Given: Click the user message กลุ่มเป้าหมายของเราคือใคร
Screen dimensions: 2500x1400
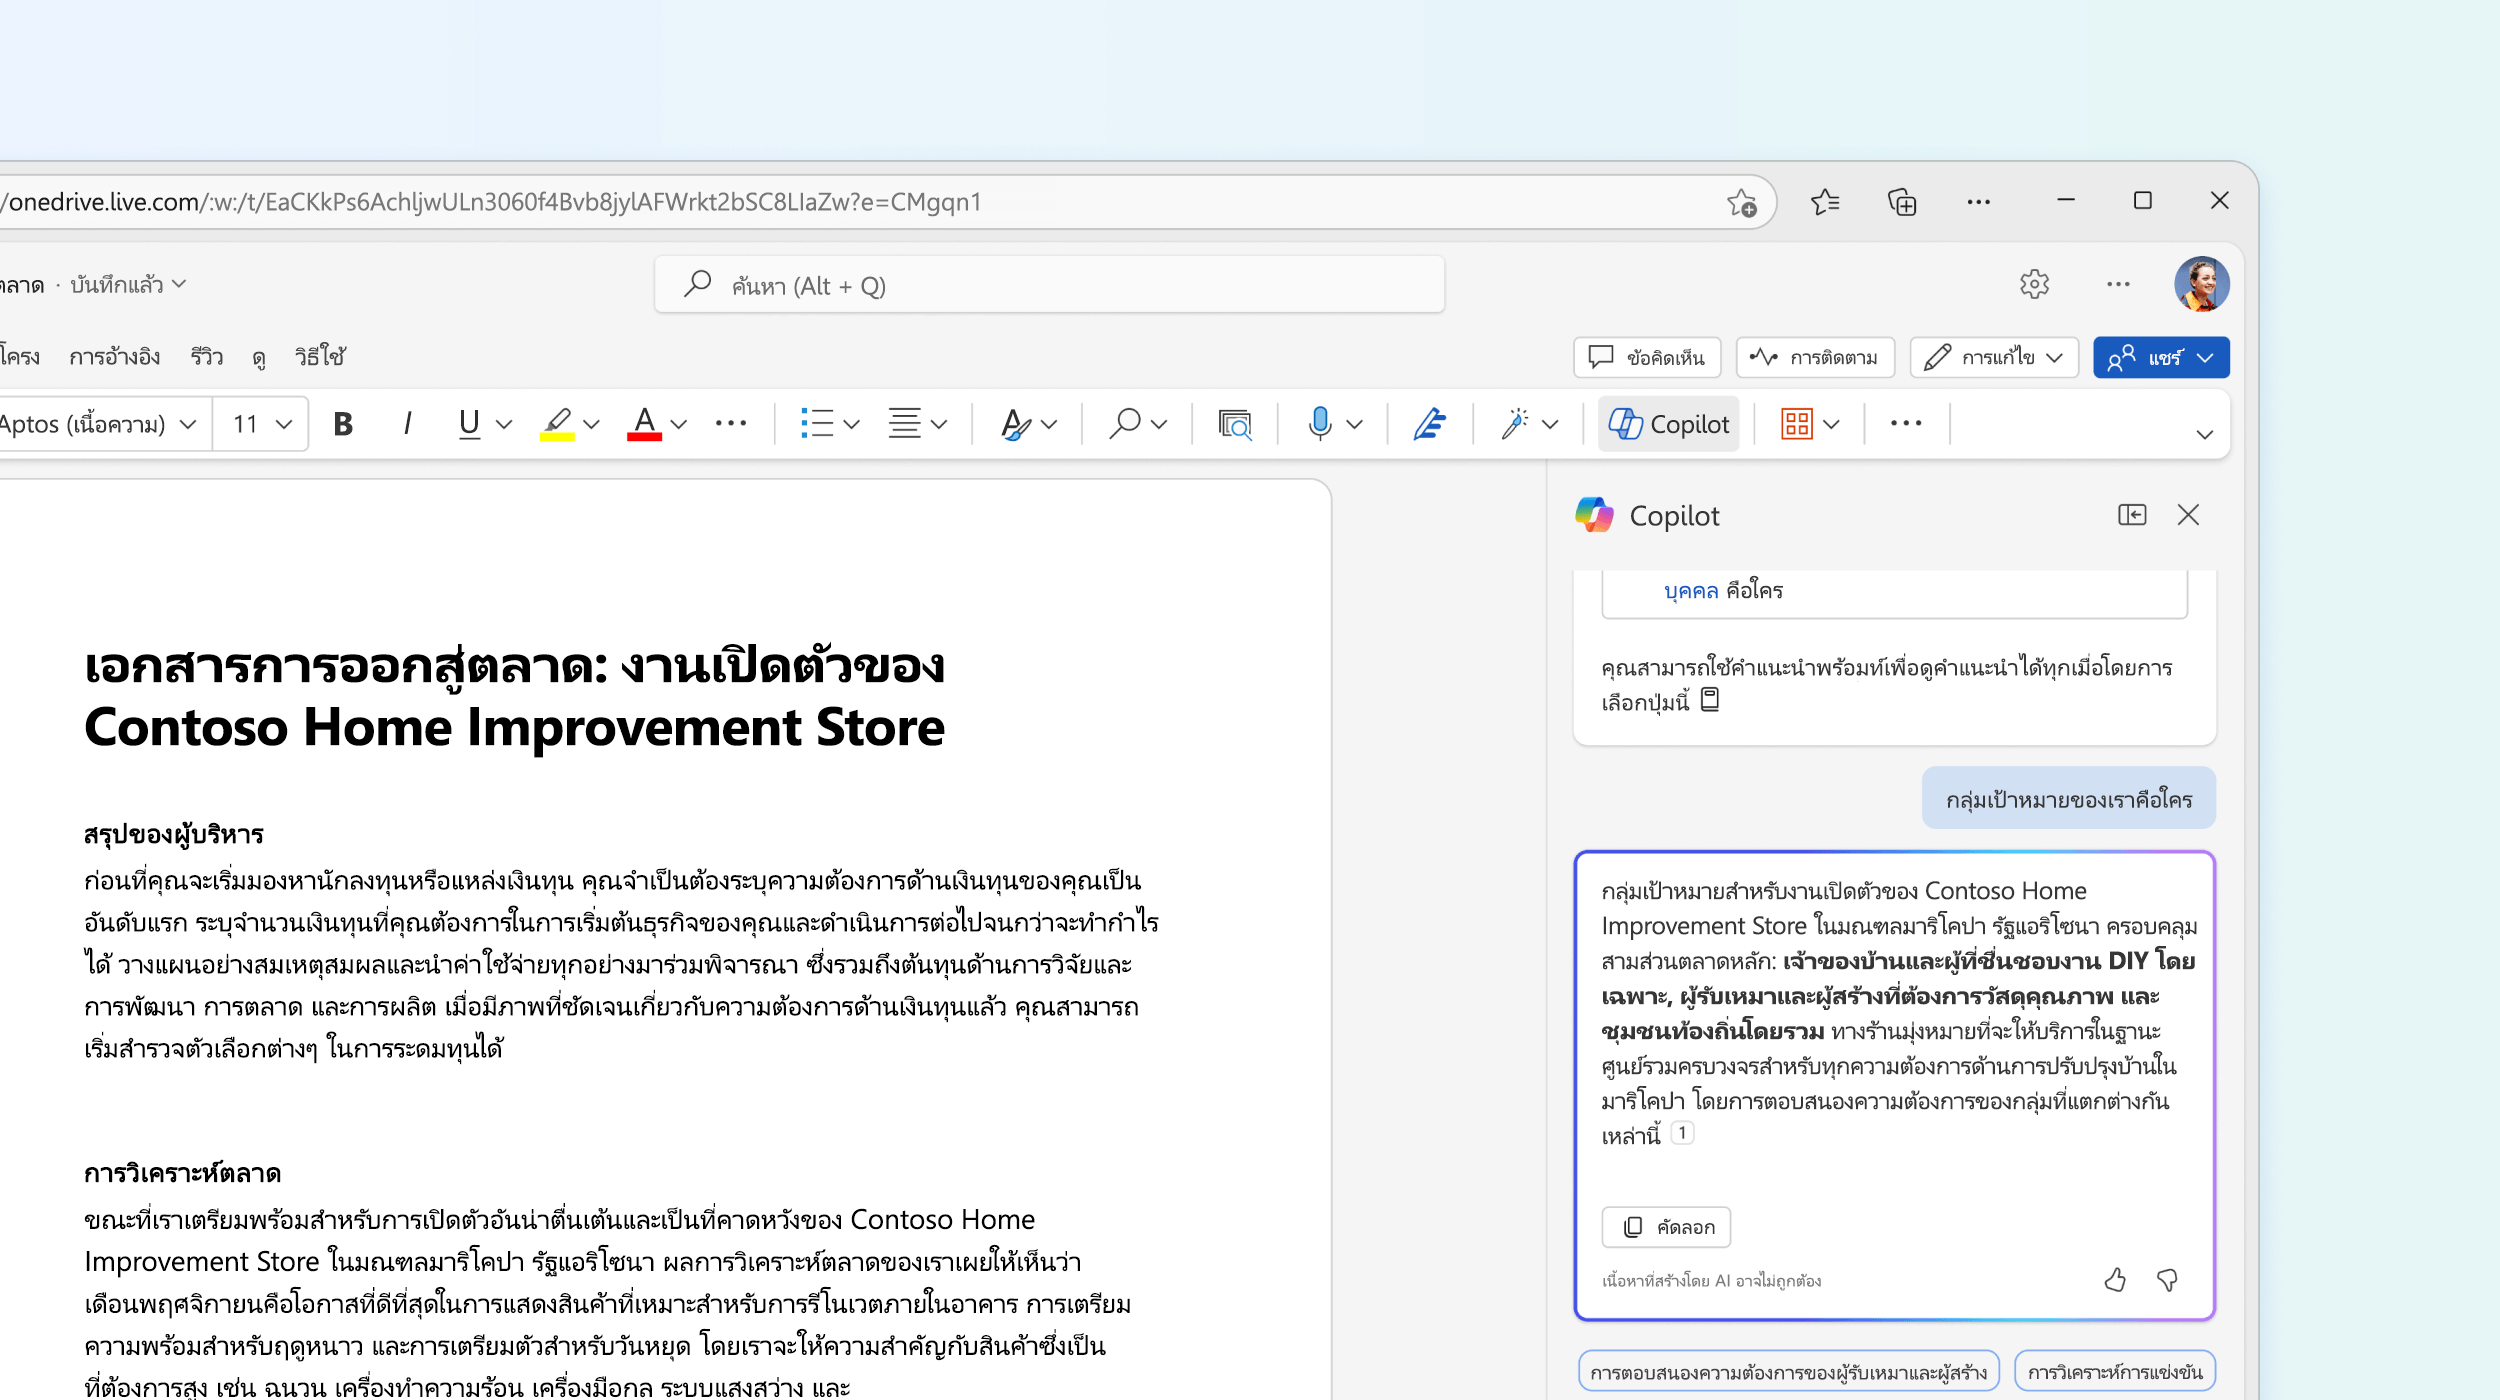Looking at the screenshot, I should [2068, 799].
